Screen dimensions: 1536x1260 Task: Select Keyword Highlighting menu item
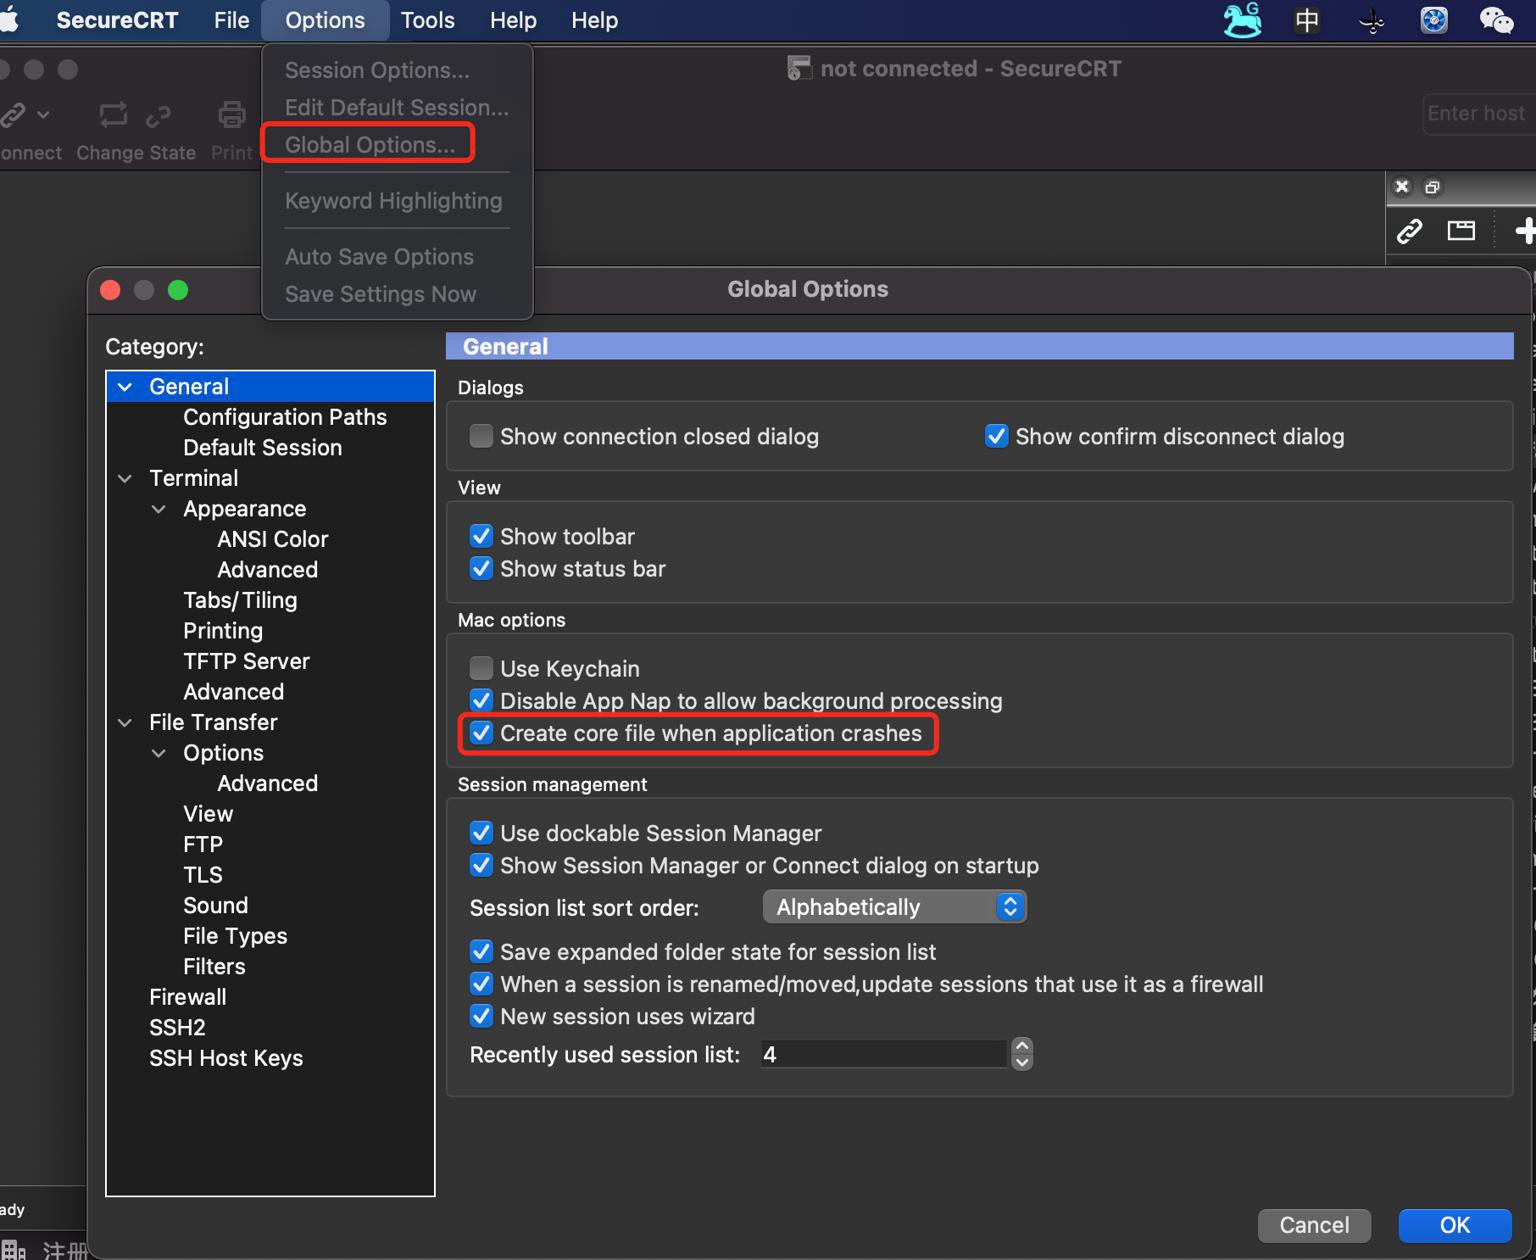coord(393,201)
